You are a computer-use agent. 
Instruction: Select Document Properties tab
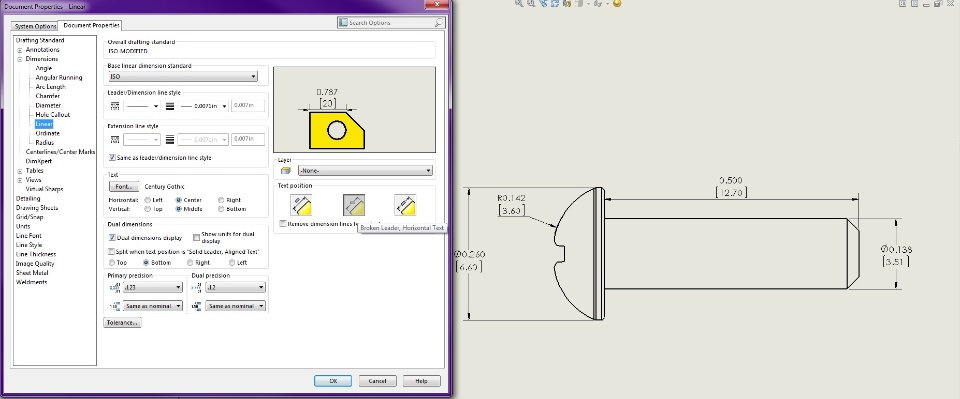pyautogui.click(x=91, y=25)
